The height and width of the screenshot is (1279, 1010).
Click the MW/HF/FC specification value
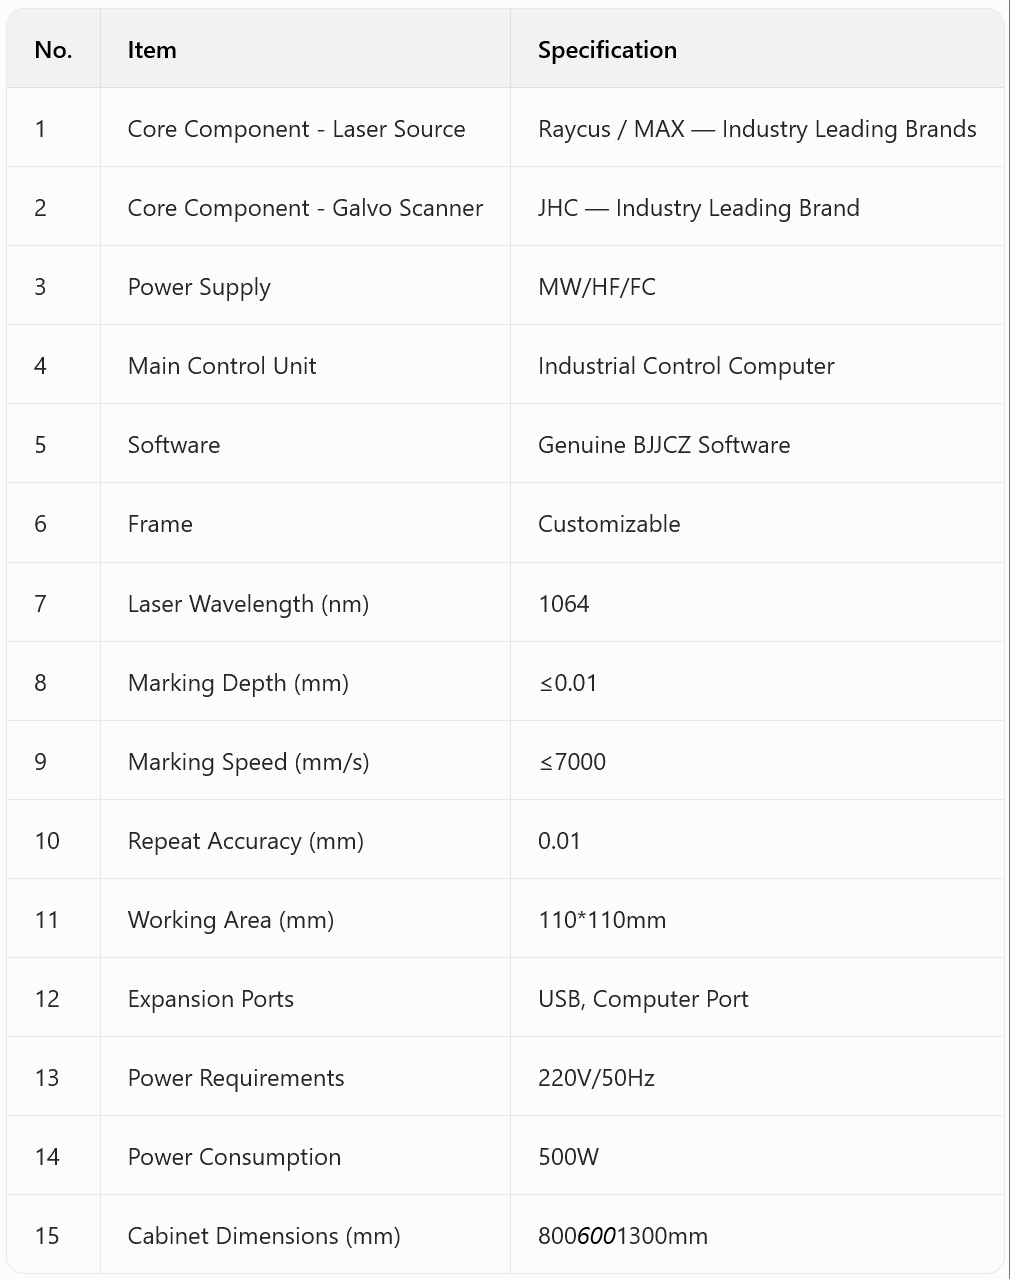coord(597,287)
